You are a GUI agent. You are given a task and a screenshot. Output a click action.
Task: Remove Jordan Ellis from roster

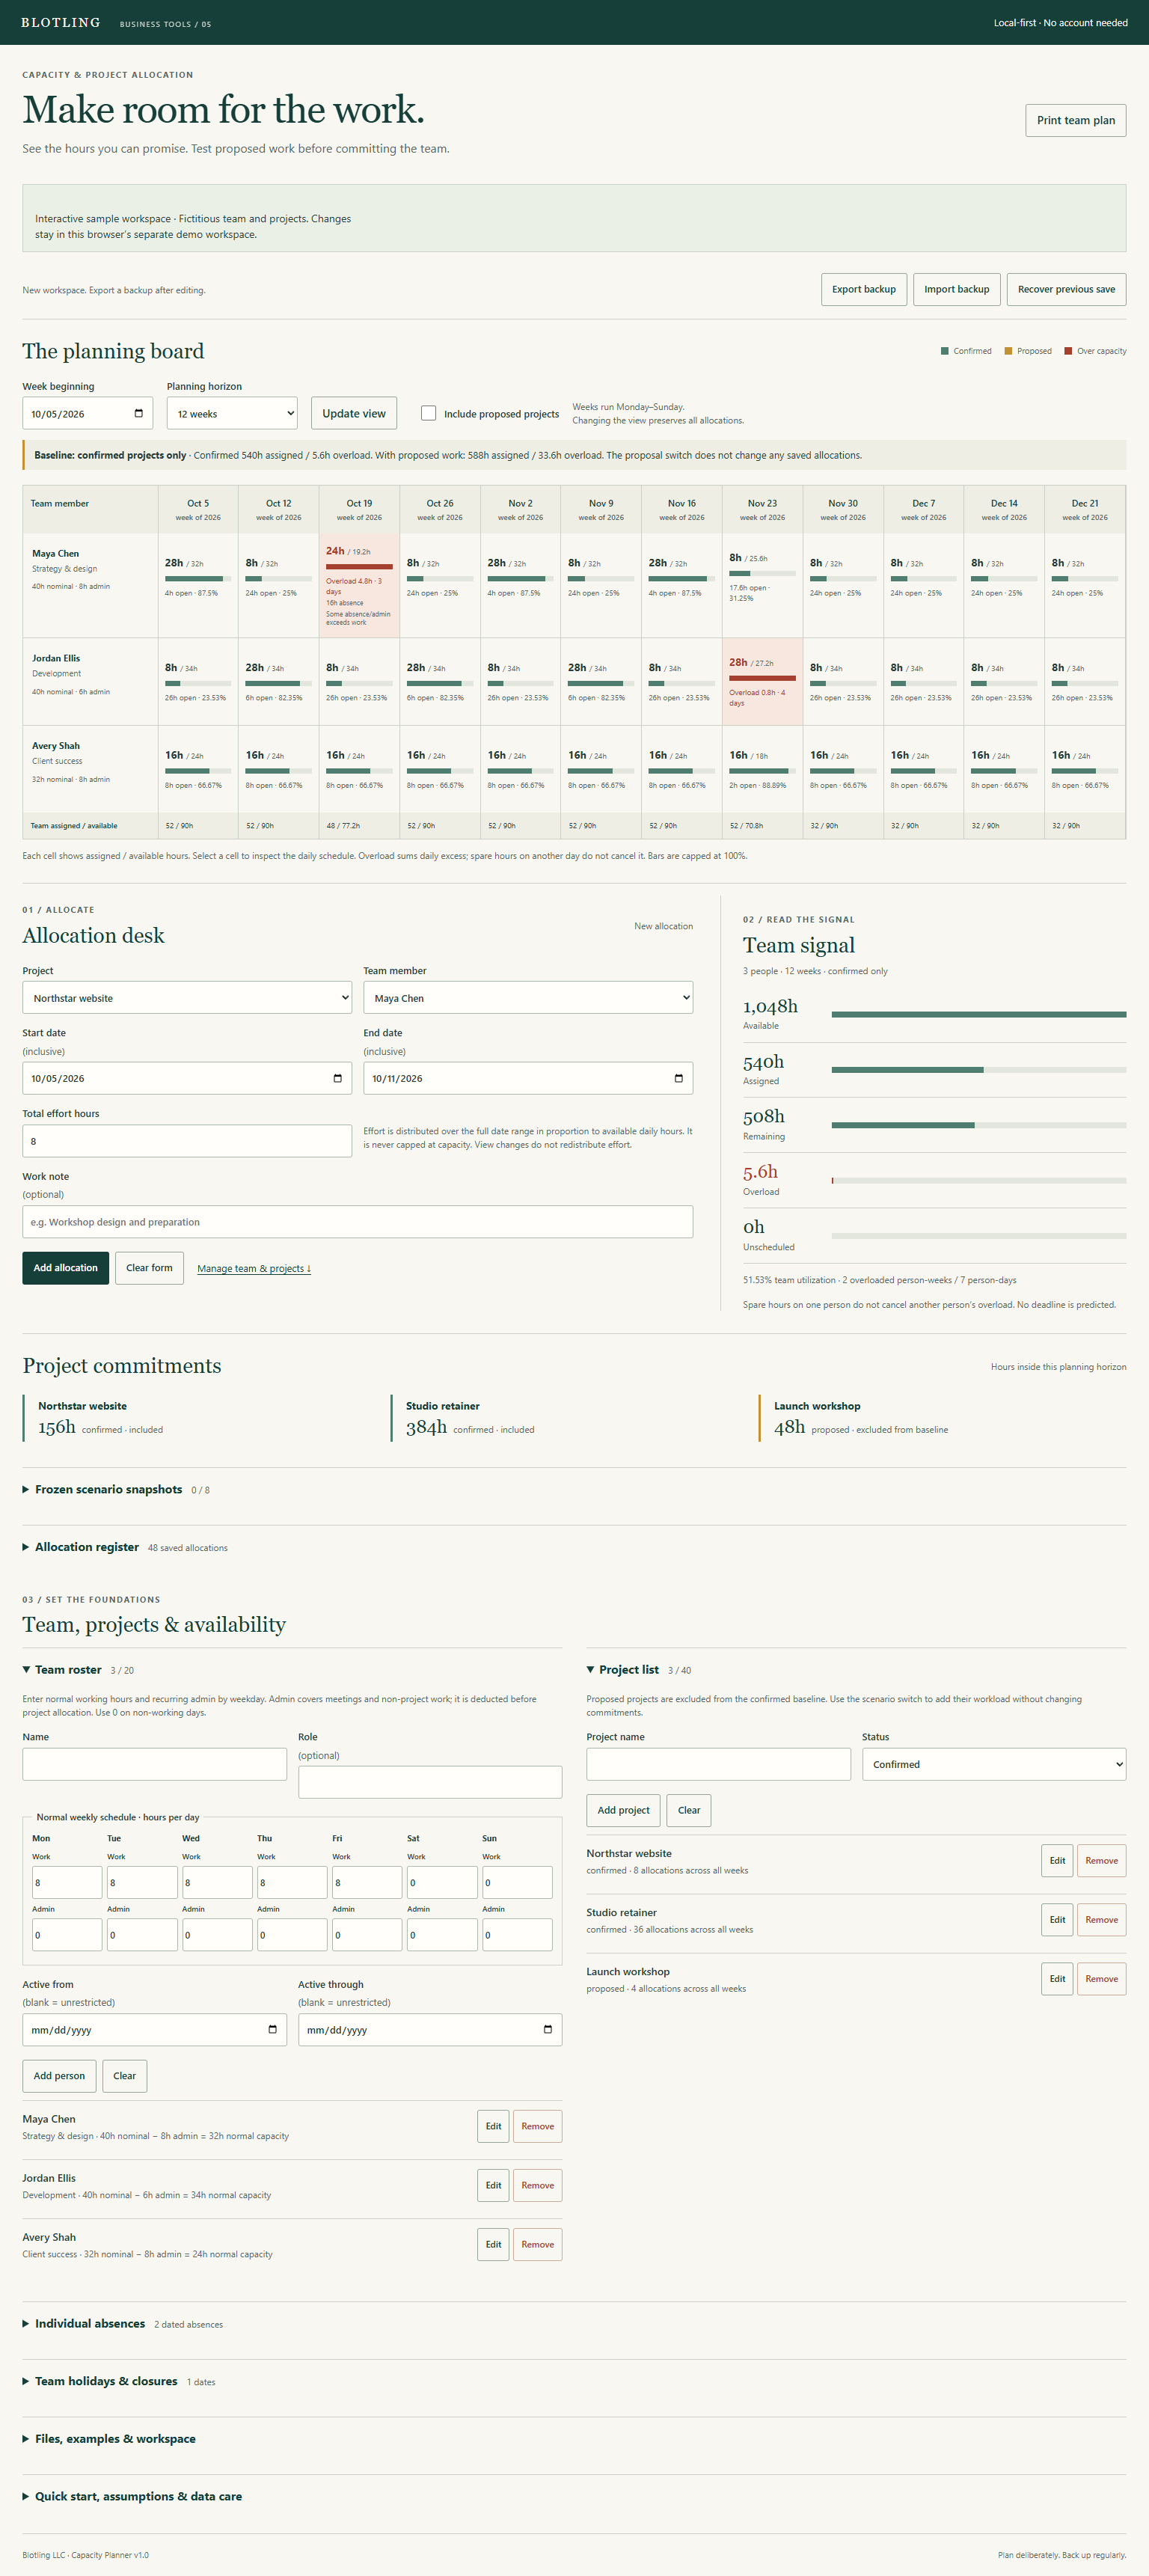click(x=538, y=2185)
